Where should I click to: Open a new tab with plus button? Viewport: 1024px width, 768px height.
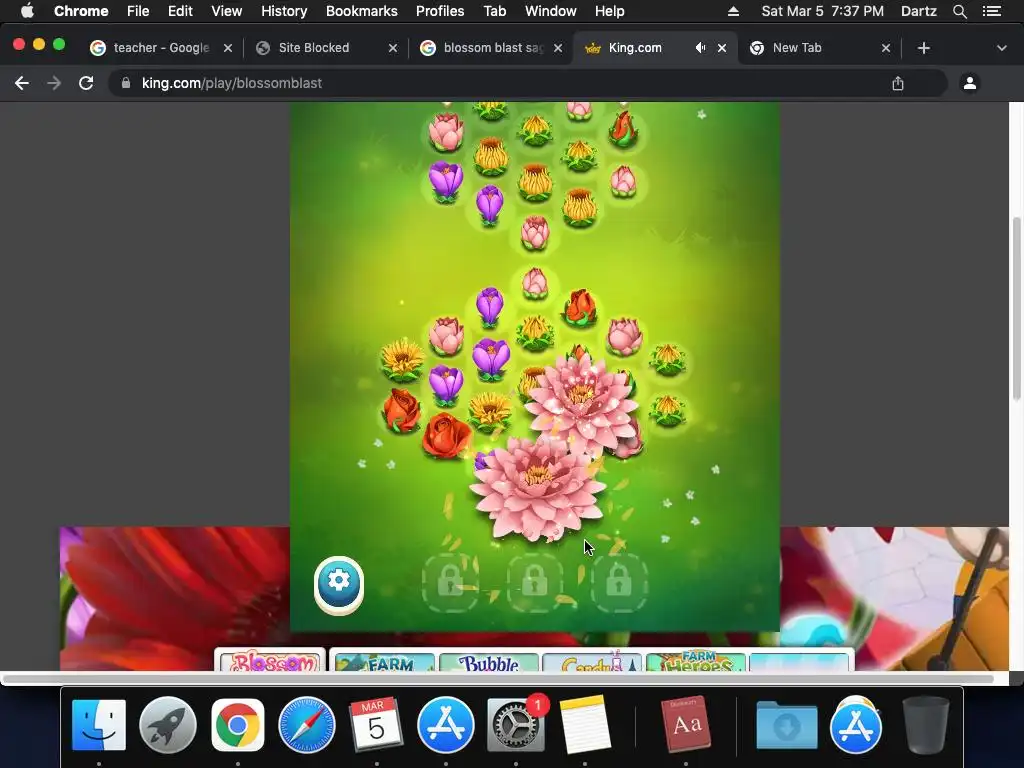click(x=923, y=48)
